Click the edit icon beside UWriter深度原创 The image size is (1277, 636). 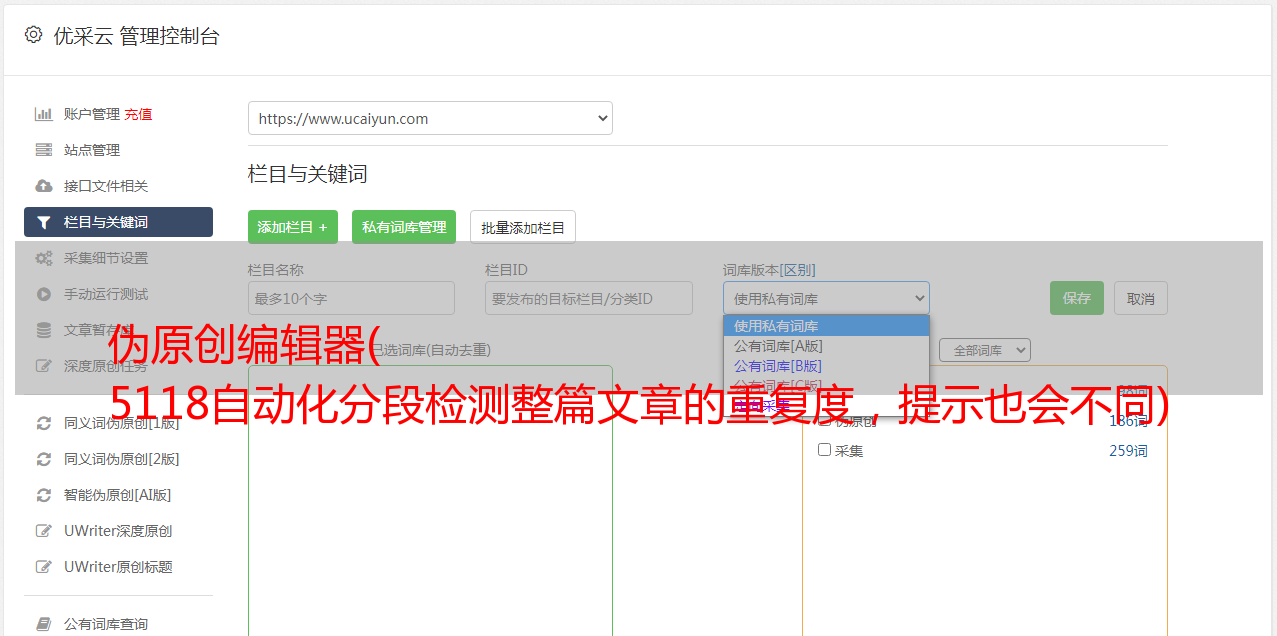coord(44,531)
